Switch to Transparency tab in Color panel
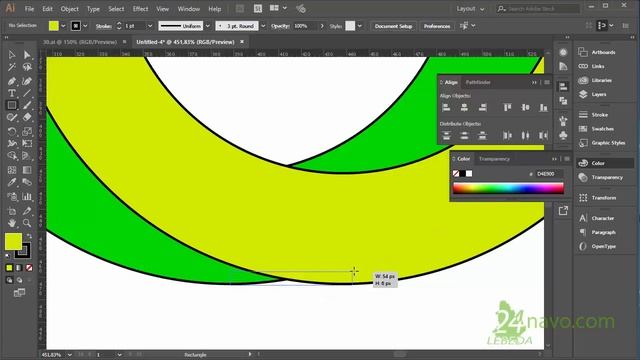The height and width of the screenshot is (360, 640). [494, 159]
